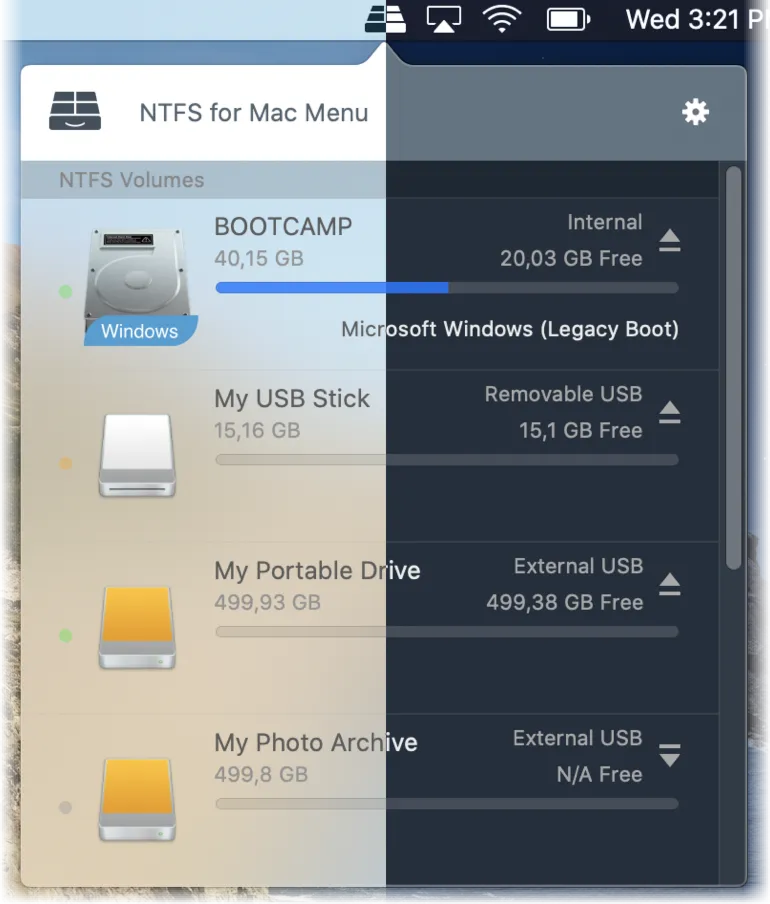Click the 499,38 GB Free label

[x=565, y=602]
